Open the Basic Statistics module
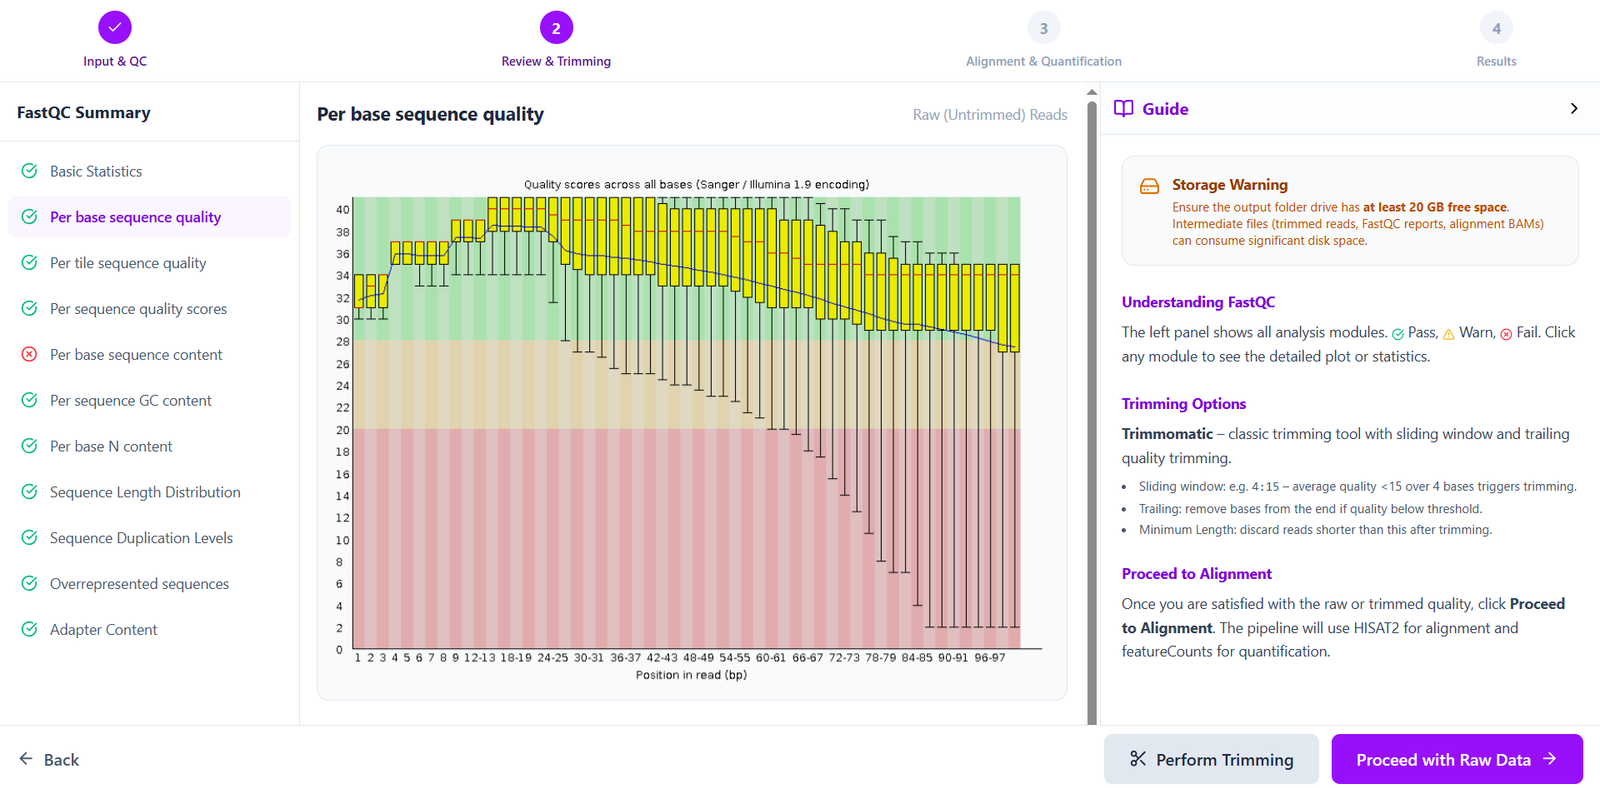The image size is (1600, 788). 149,171
